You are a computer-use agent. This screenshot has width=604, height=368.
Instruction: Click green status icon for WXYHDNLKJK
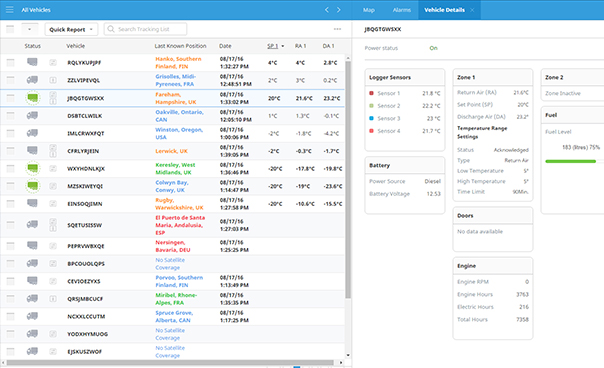pos(33,168)
